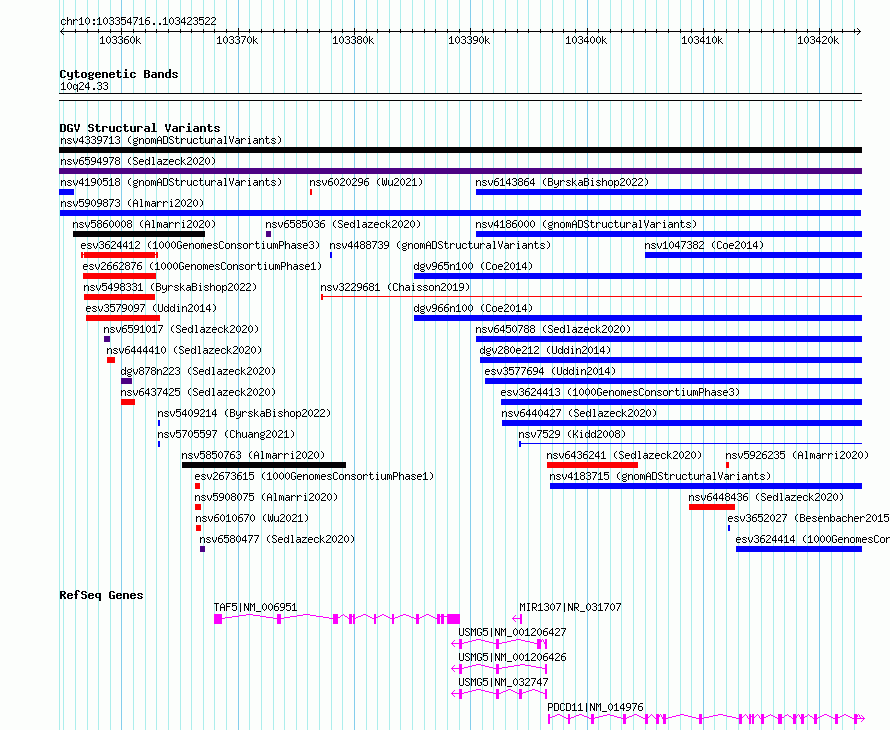Click the 103360k ruler tick label
The image size is (890, 730).
coord(120,40)
